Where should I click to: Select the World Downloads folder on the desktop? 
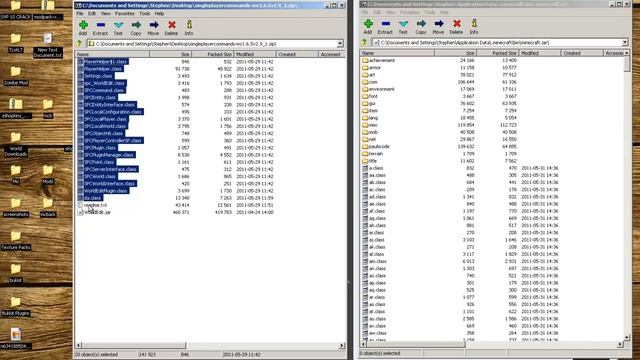point(16,144)
